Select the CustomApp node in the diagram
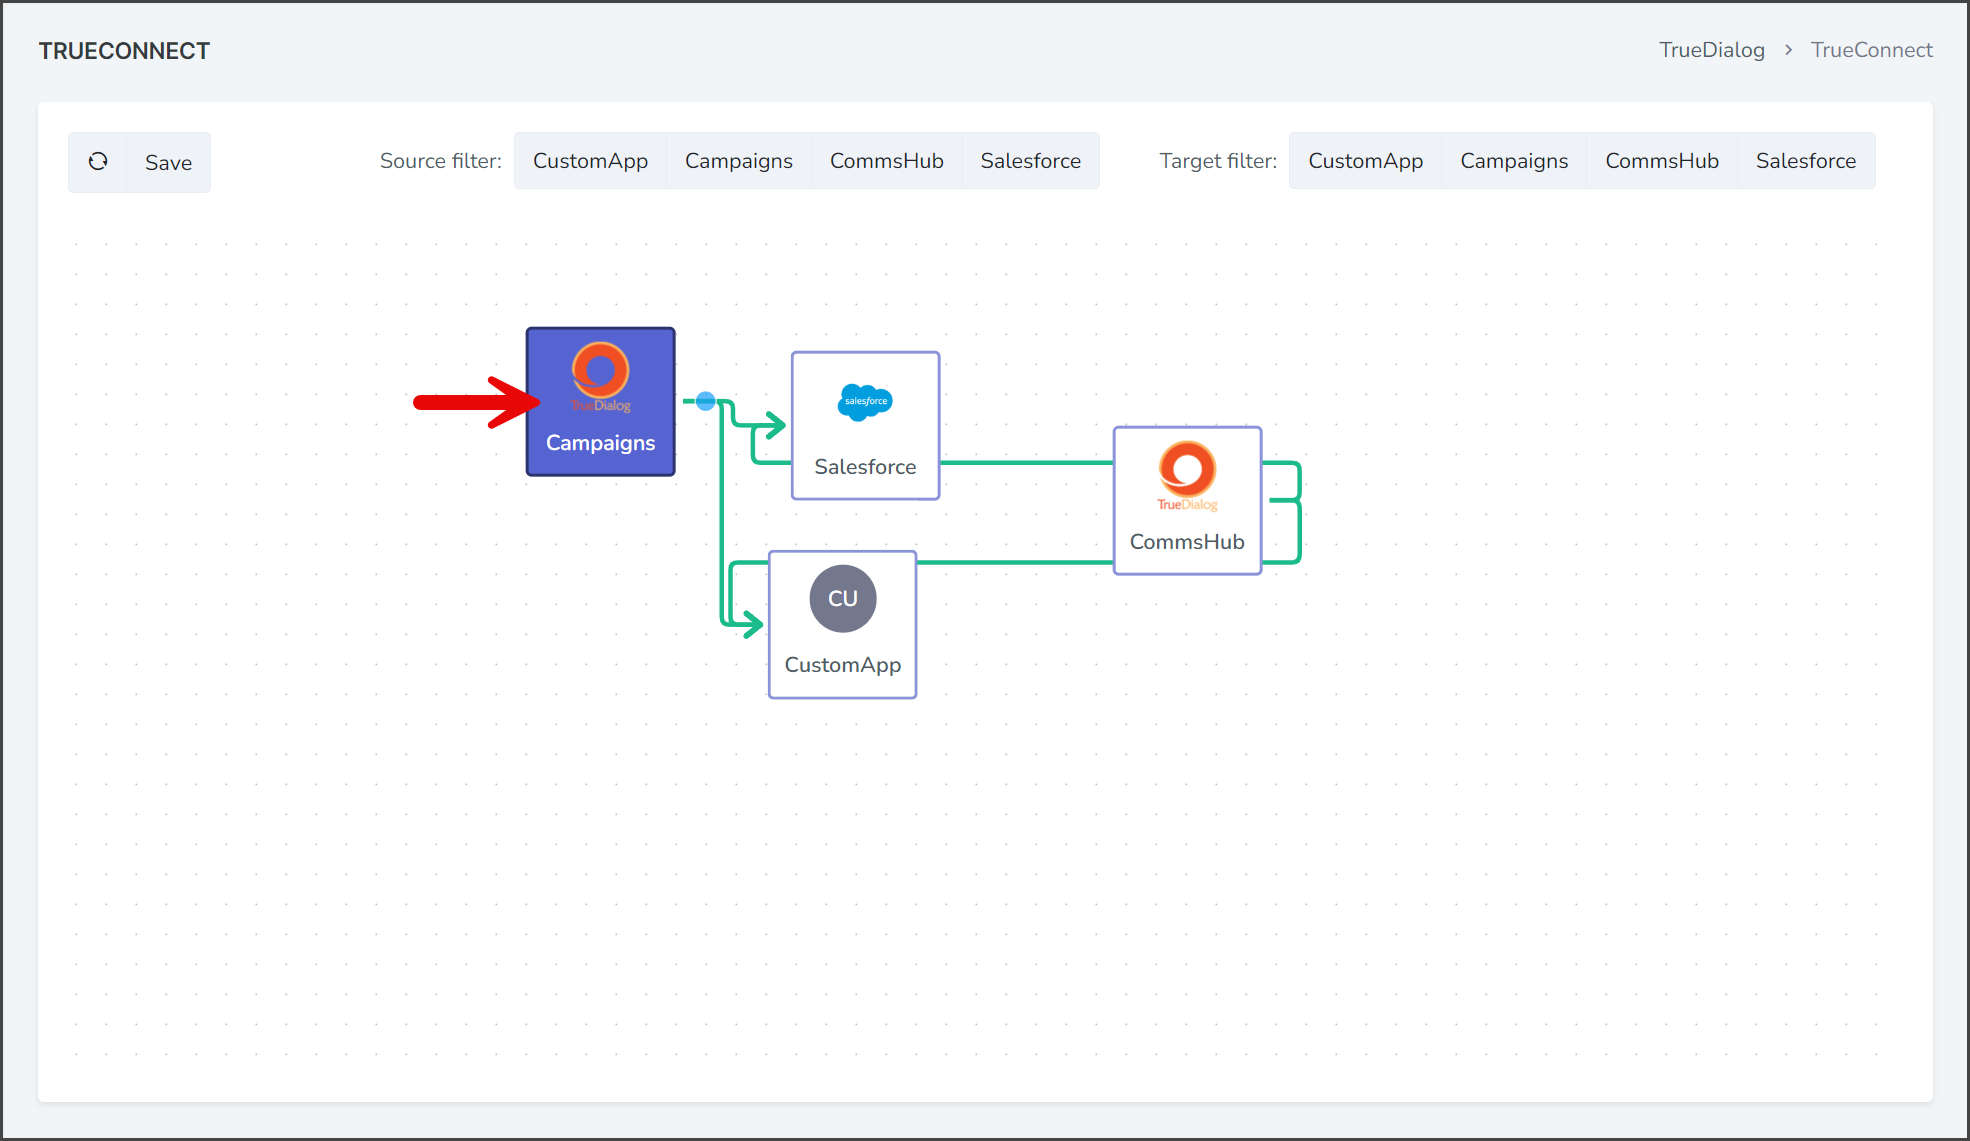 [843, 624]
